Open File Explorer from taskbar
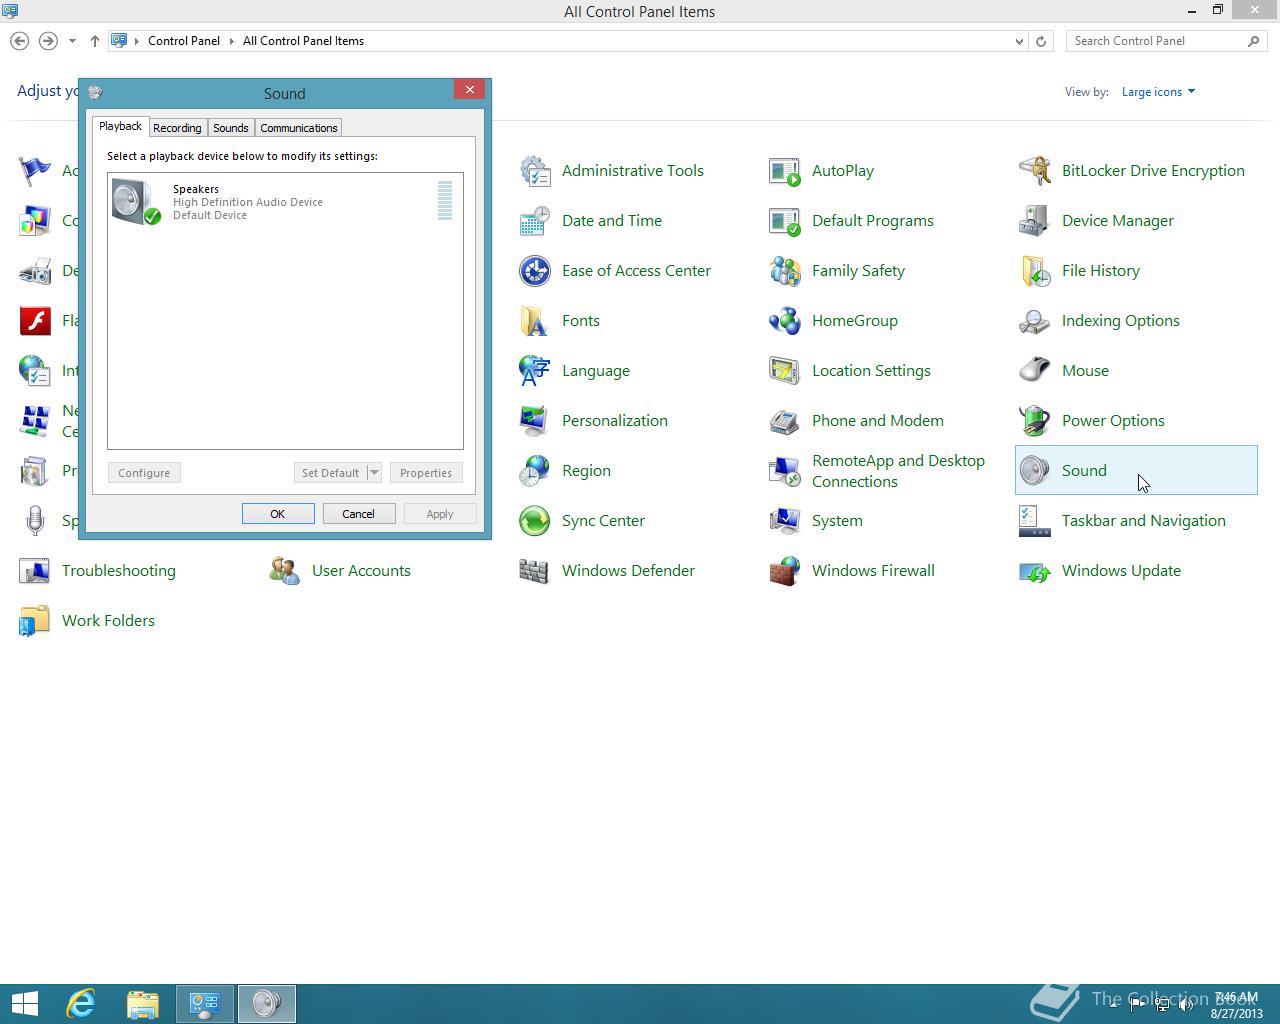This screenshot has width=1280, height=1024. 143,1004
